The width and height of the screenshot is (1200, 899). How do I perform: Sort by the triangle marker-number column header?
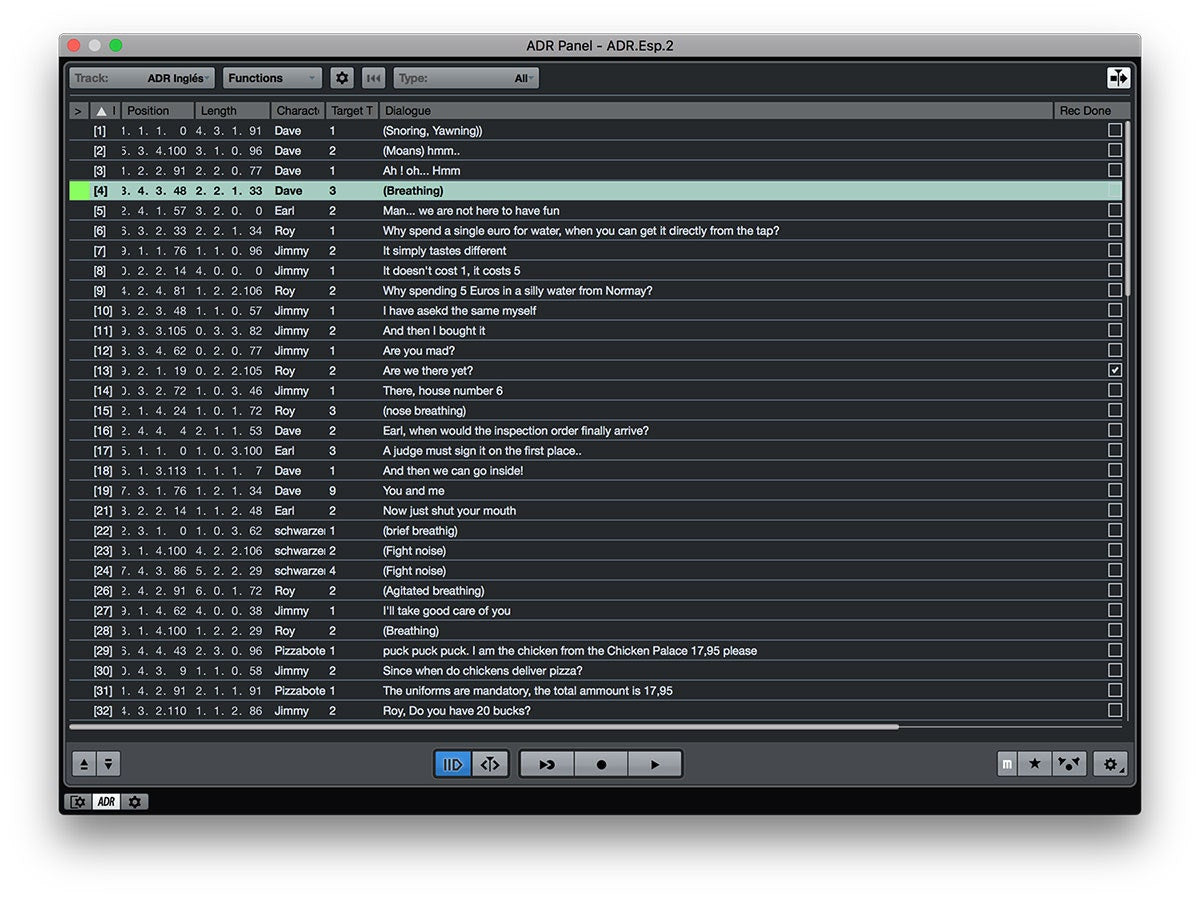pos(105,111)
